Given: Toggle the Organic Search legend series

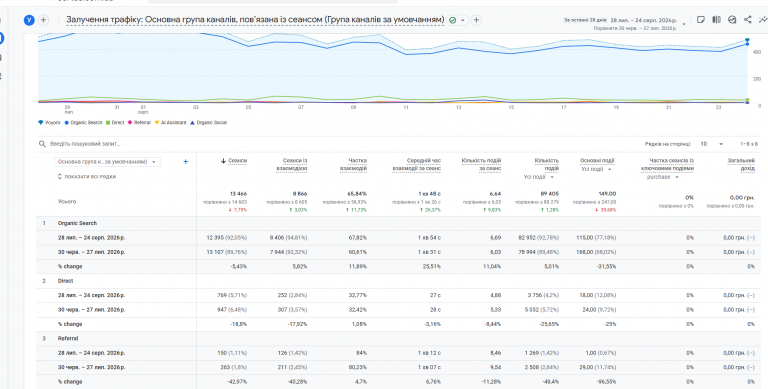Looking at the screenshot, I should pyautogui.click(x=83, y=122).
